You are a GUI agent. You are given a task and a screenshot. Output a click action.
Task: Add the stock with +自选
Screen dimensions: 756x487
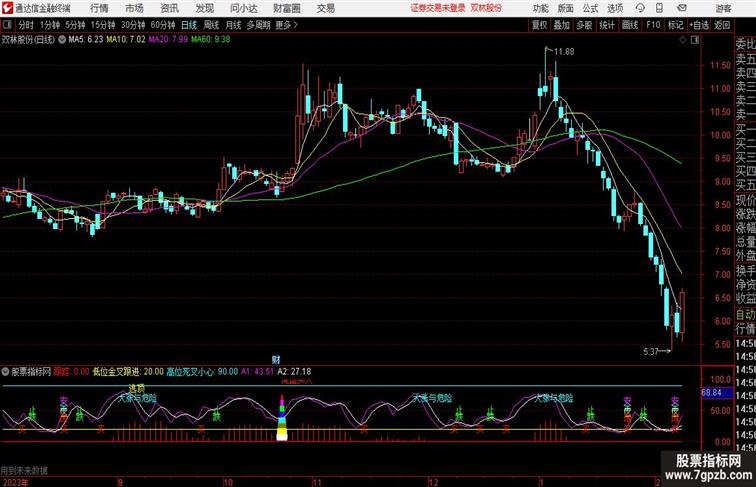point(699,25)
